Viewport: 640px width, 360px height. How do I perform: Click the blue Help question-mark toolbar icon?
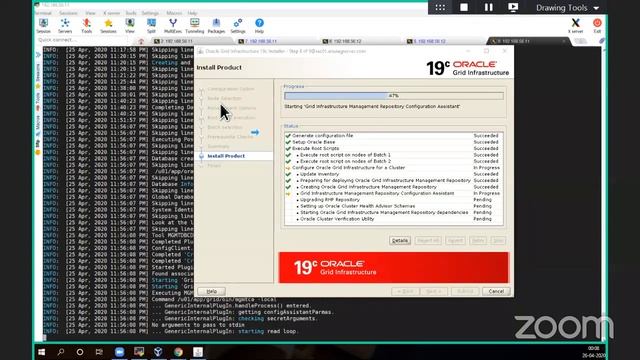259,26
